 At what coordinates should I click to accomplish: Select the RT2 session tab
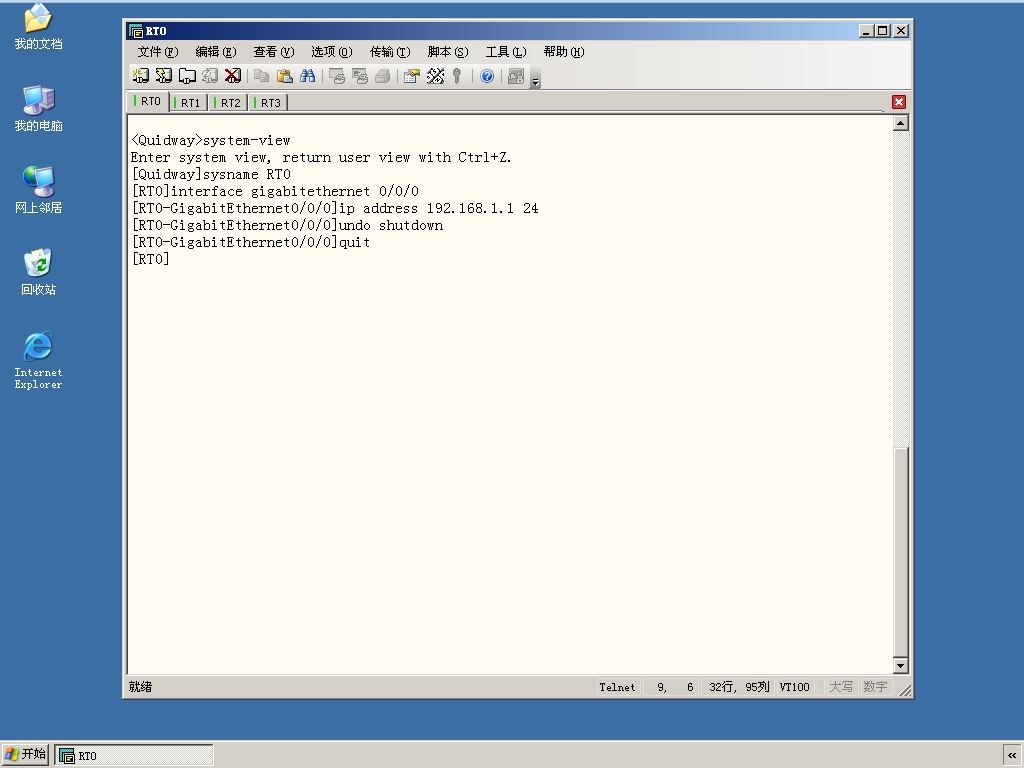(x=229, y=103)
